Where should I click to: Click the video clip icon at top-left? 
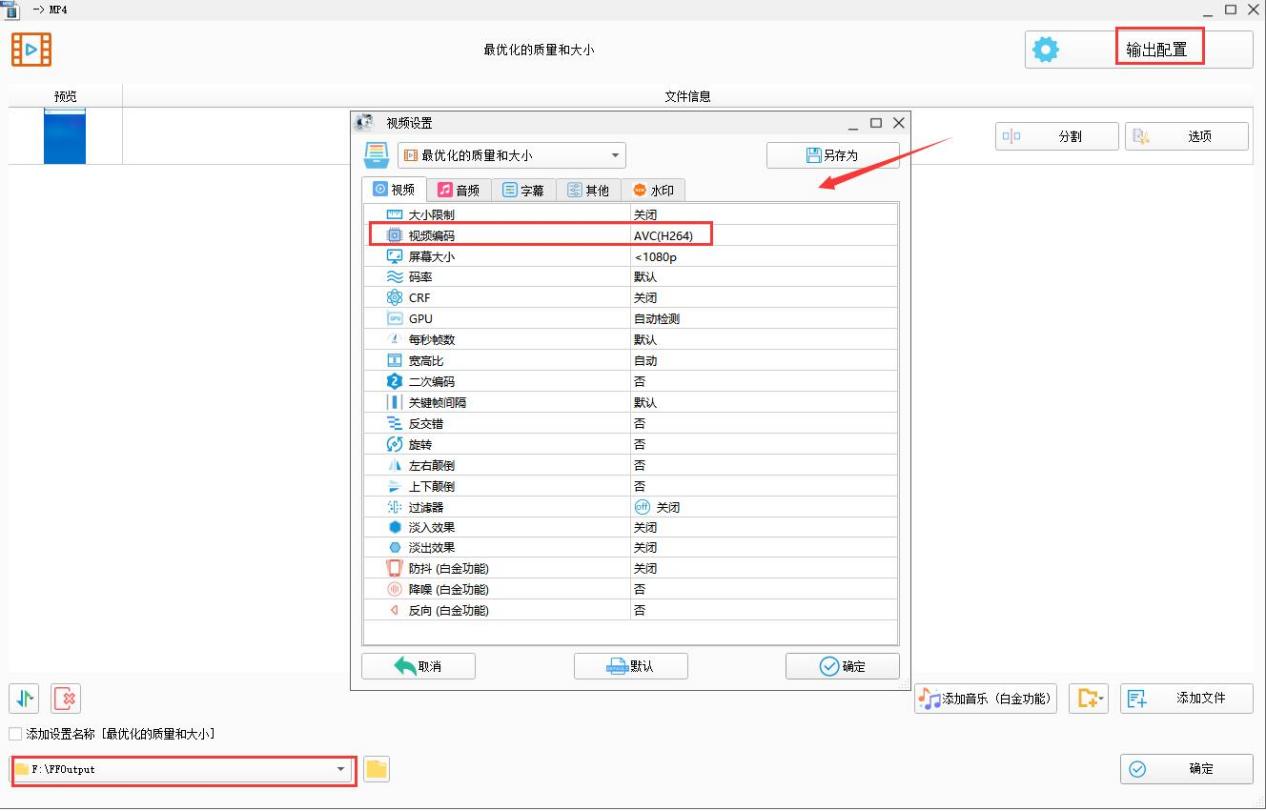(x=31, y=49)
